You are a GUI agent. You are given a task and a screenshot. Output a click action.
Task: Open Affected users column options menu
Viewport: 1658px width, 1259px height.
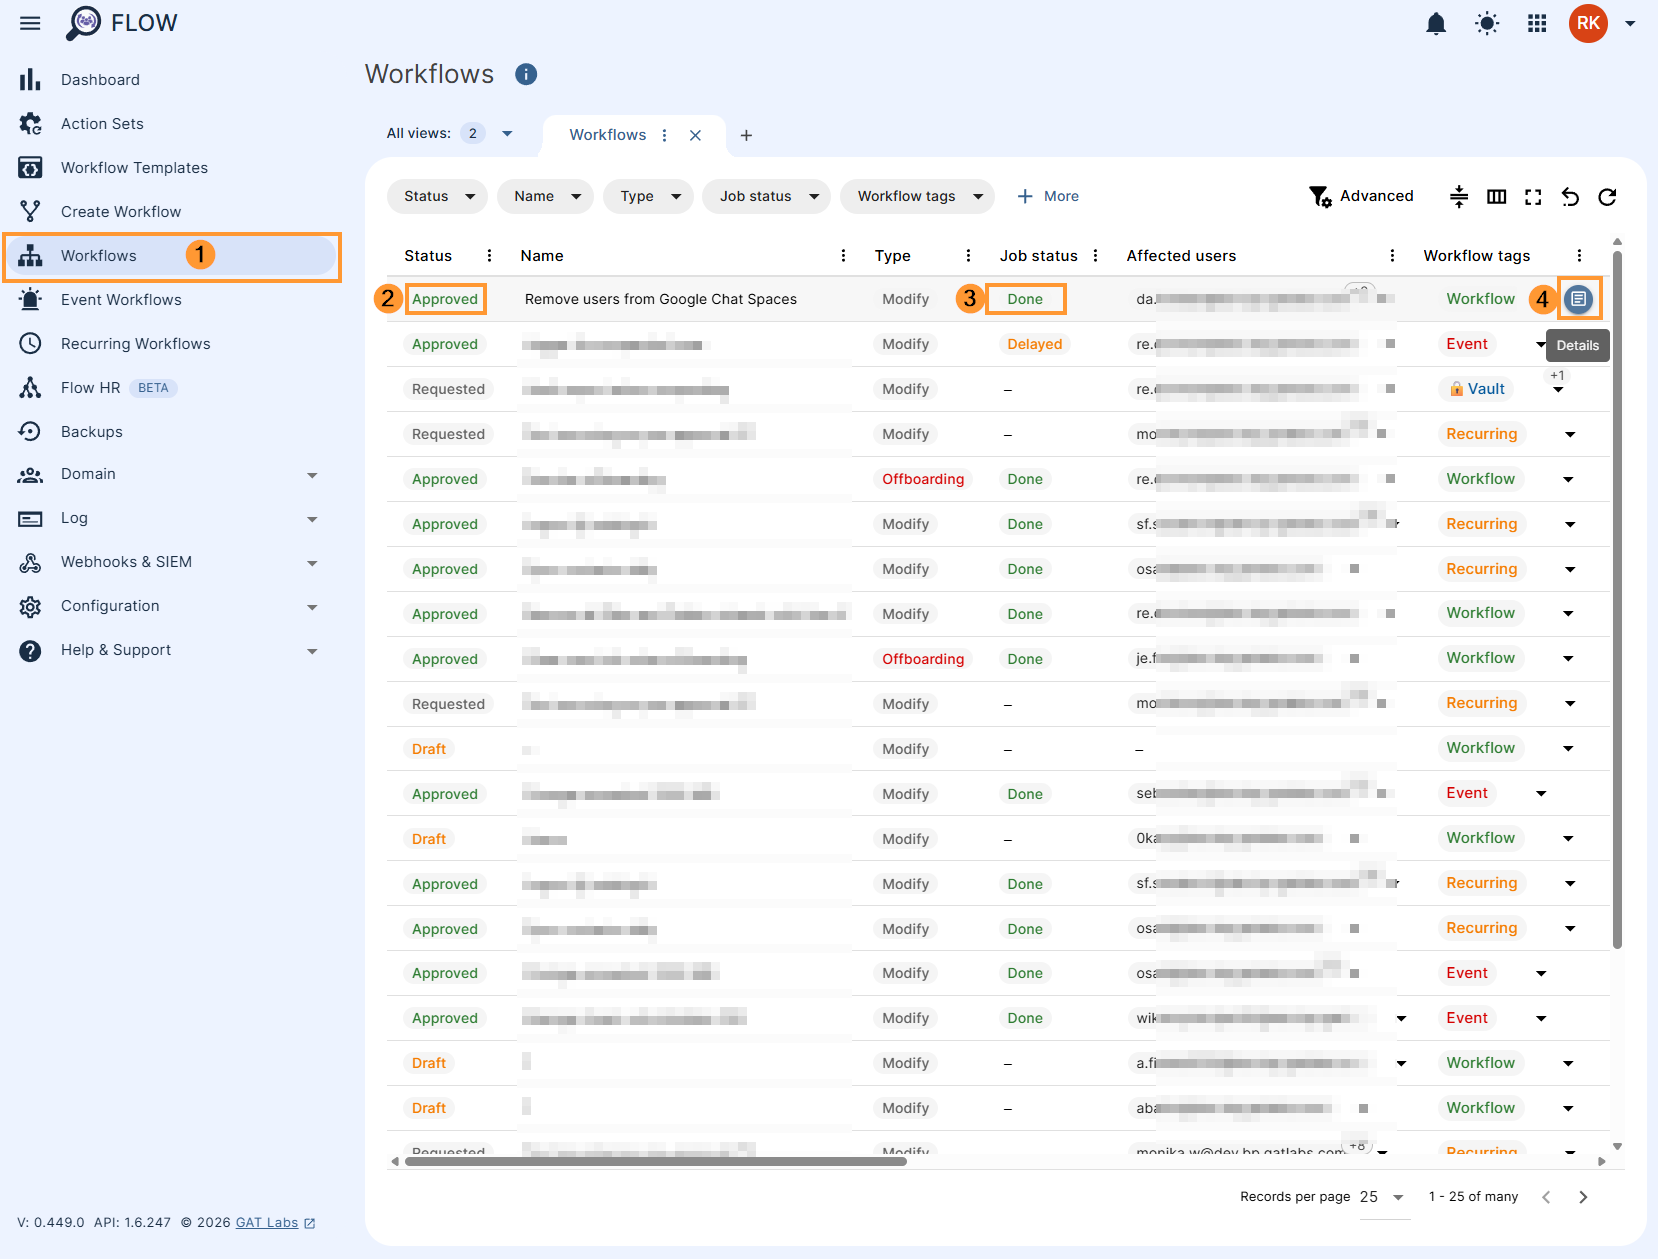click(x=1391, y=256)
